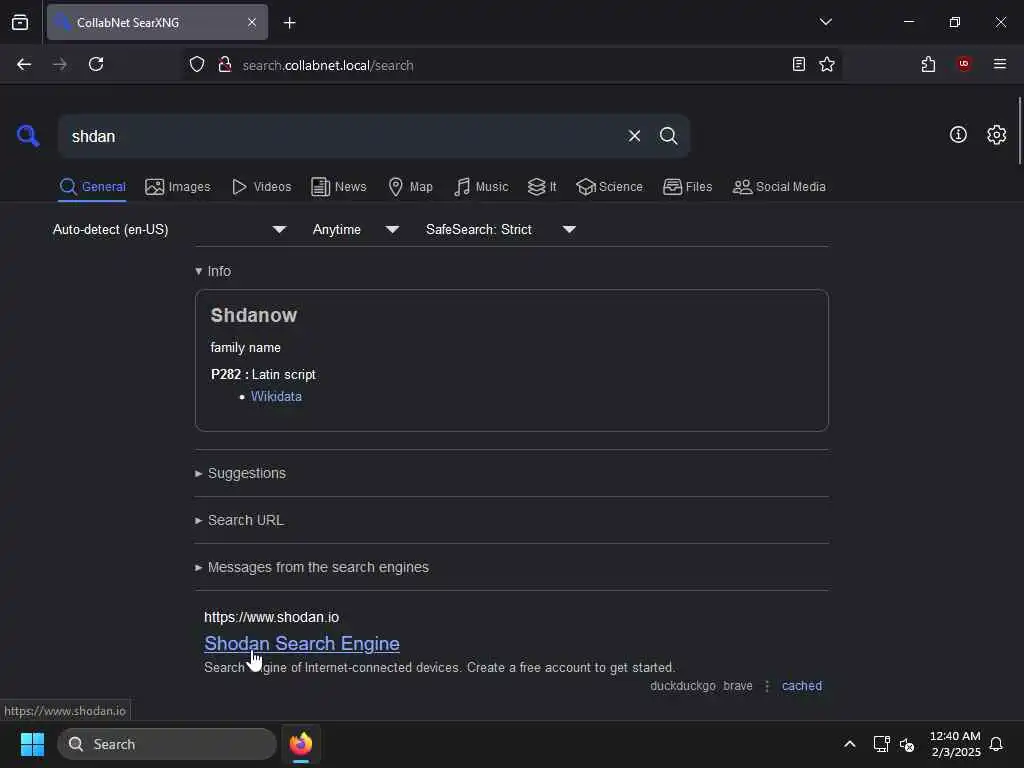
Task: Open uBlock Origin extension icon
Action: [964, 64]
